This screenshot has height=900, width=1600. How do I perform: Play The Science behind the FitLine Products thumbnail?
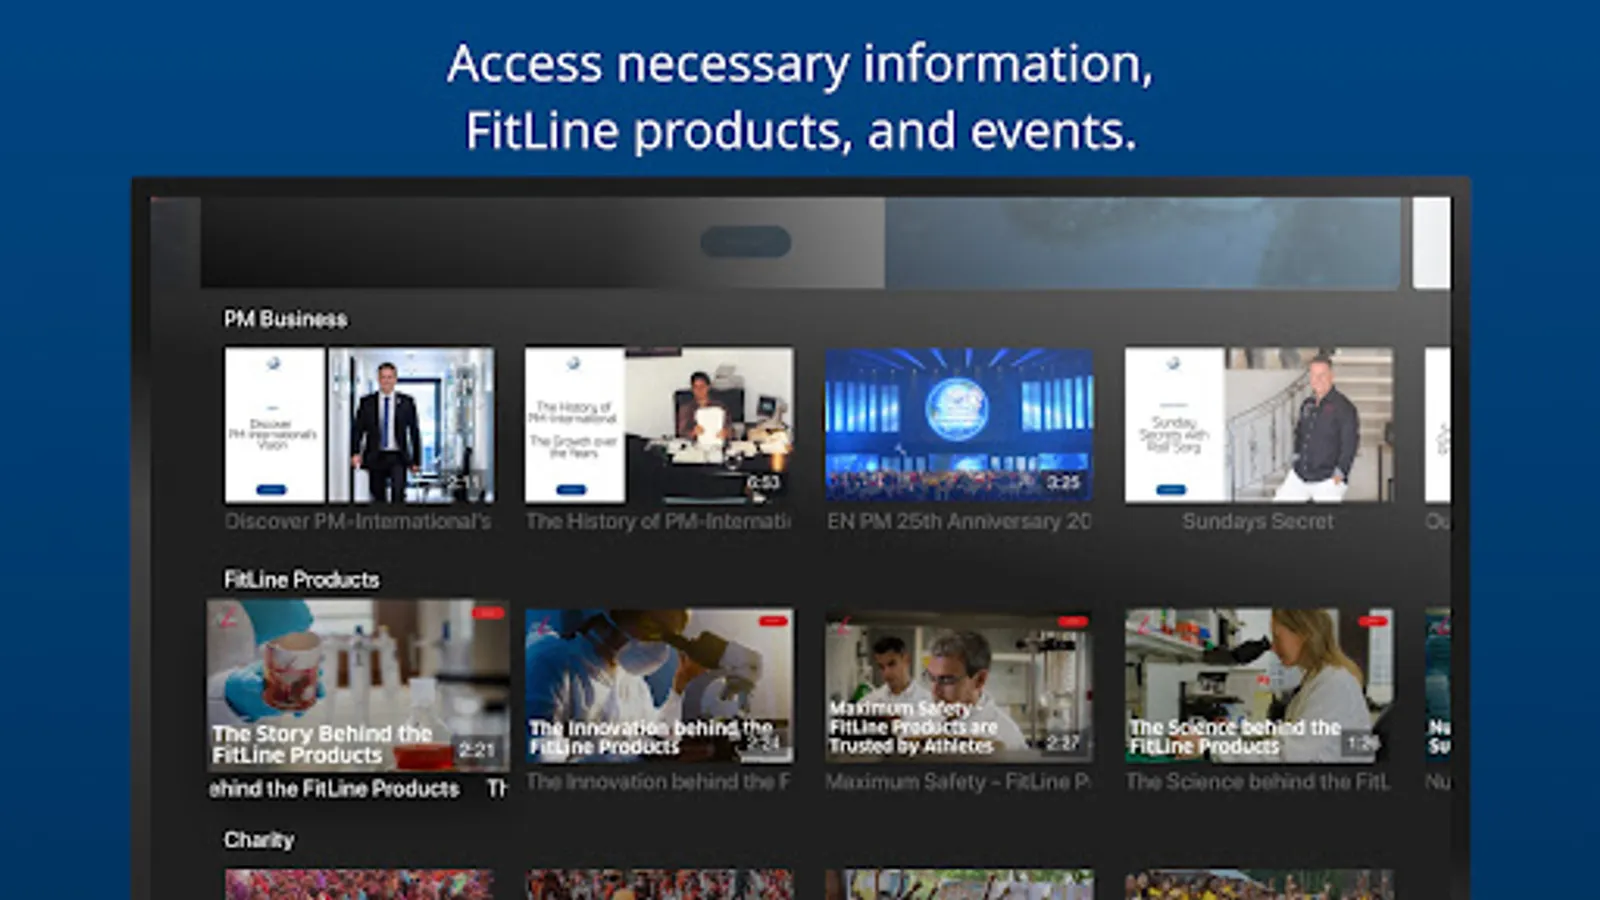(x=1259, y=685)
